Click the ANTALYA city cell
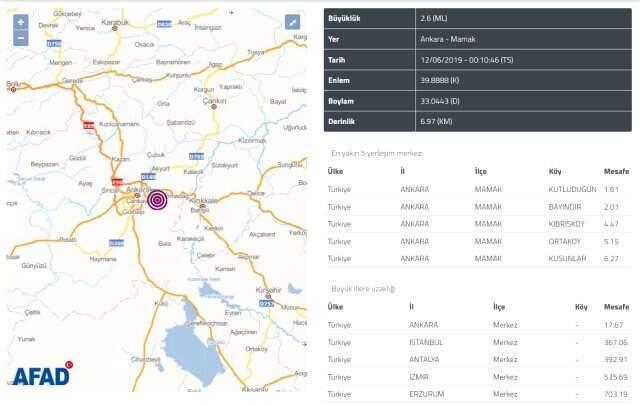 click(424, 359)
